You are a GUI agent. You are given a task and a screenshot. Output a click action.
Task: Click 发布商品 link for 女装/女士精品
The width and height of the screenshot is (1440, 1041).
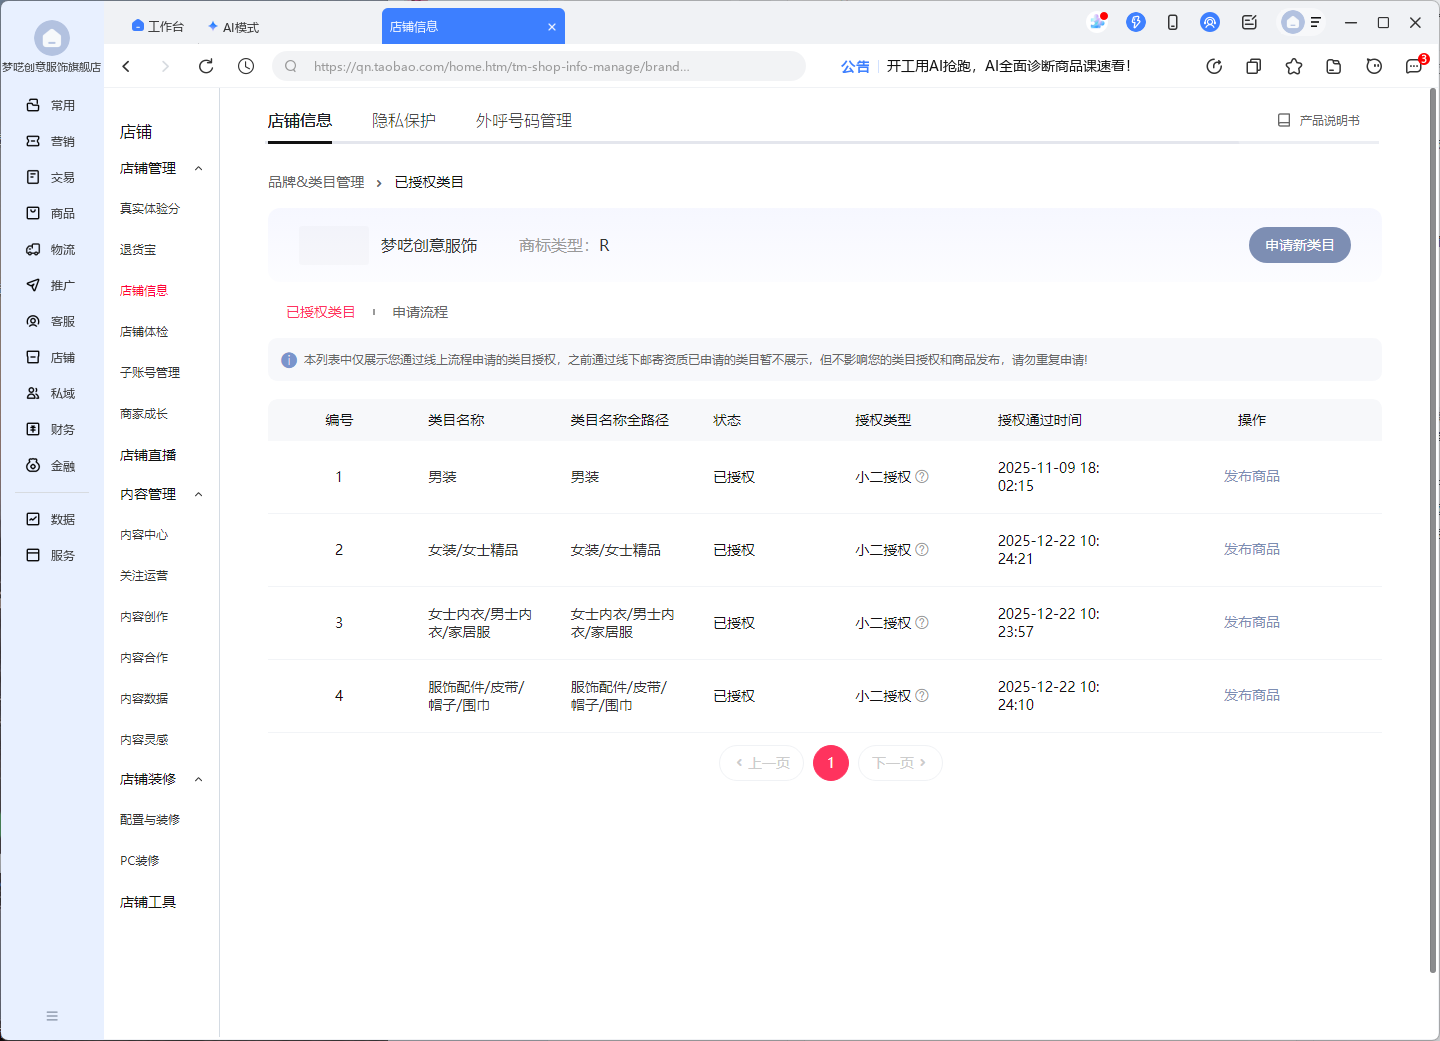[1251, 549]
